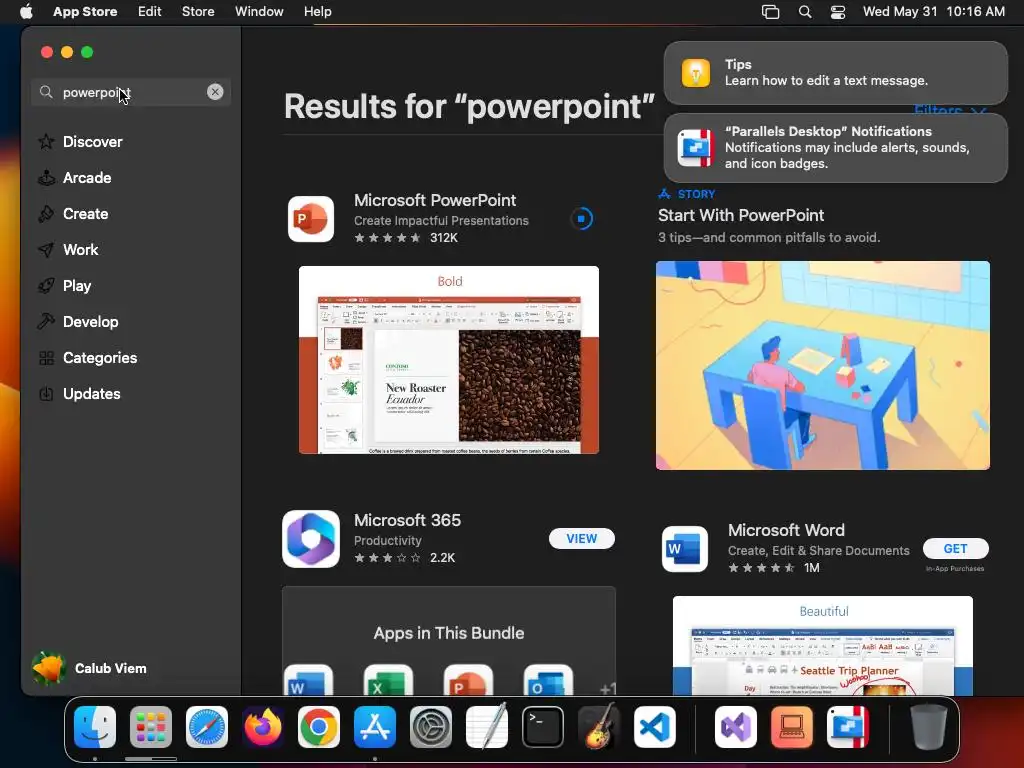Open the Tips notification
The height and width of the screenshot is (768, 1024).
835,72
